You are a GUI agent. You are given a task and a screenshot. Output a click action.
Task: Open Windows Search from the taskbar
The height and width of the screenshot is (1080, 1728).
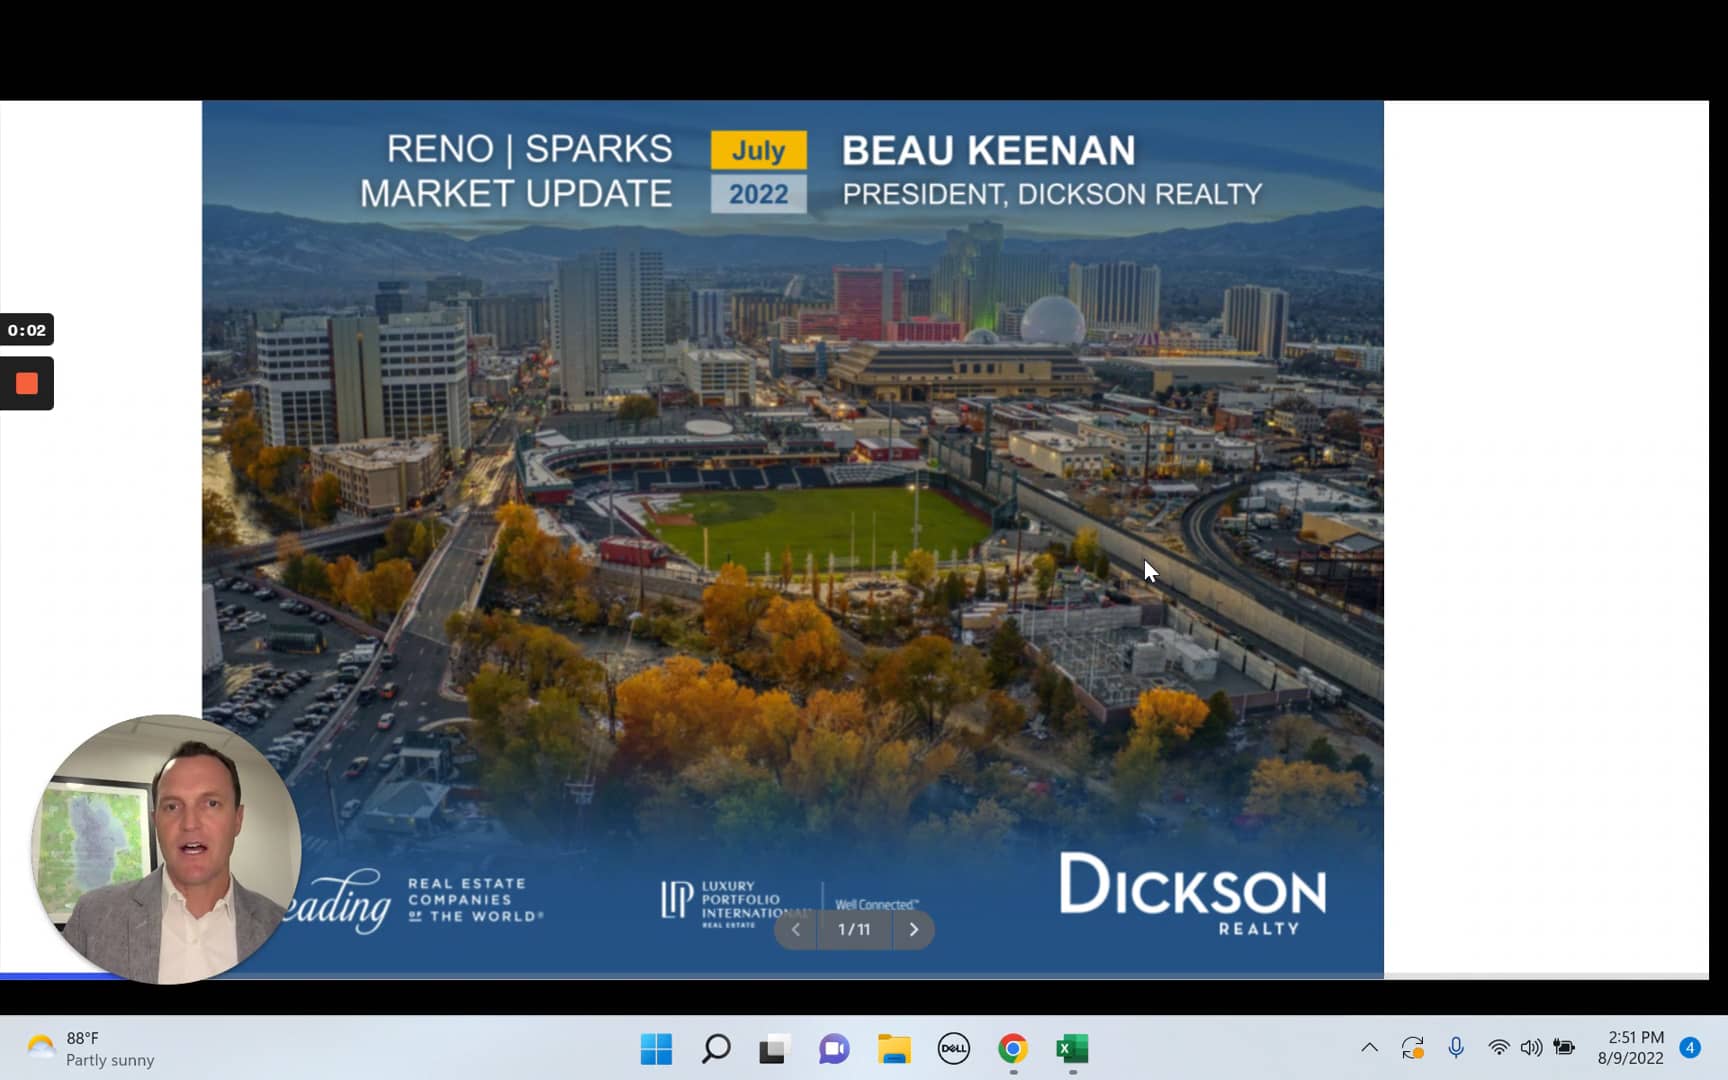coord(715,1049)
